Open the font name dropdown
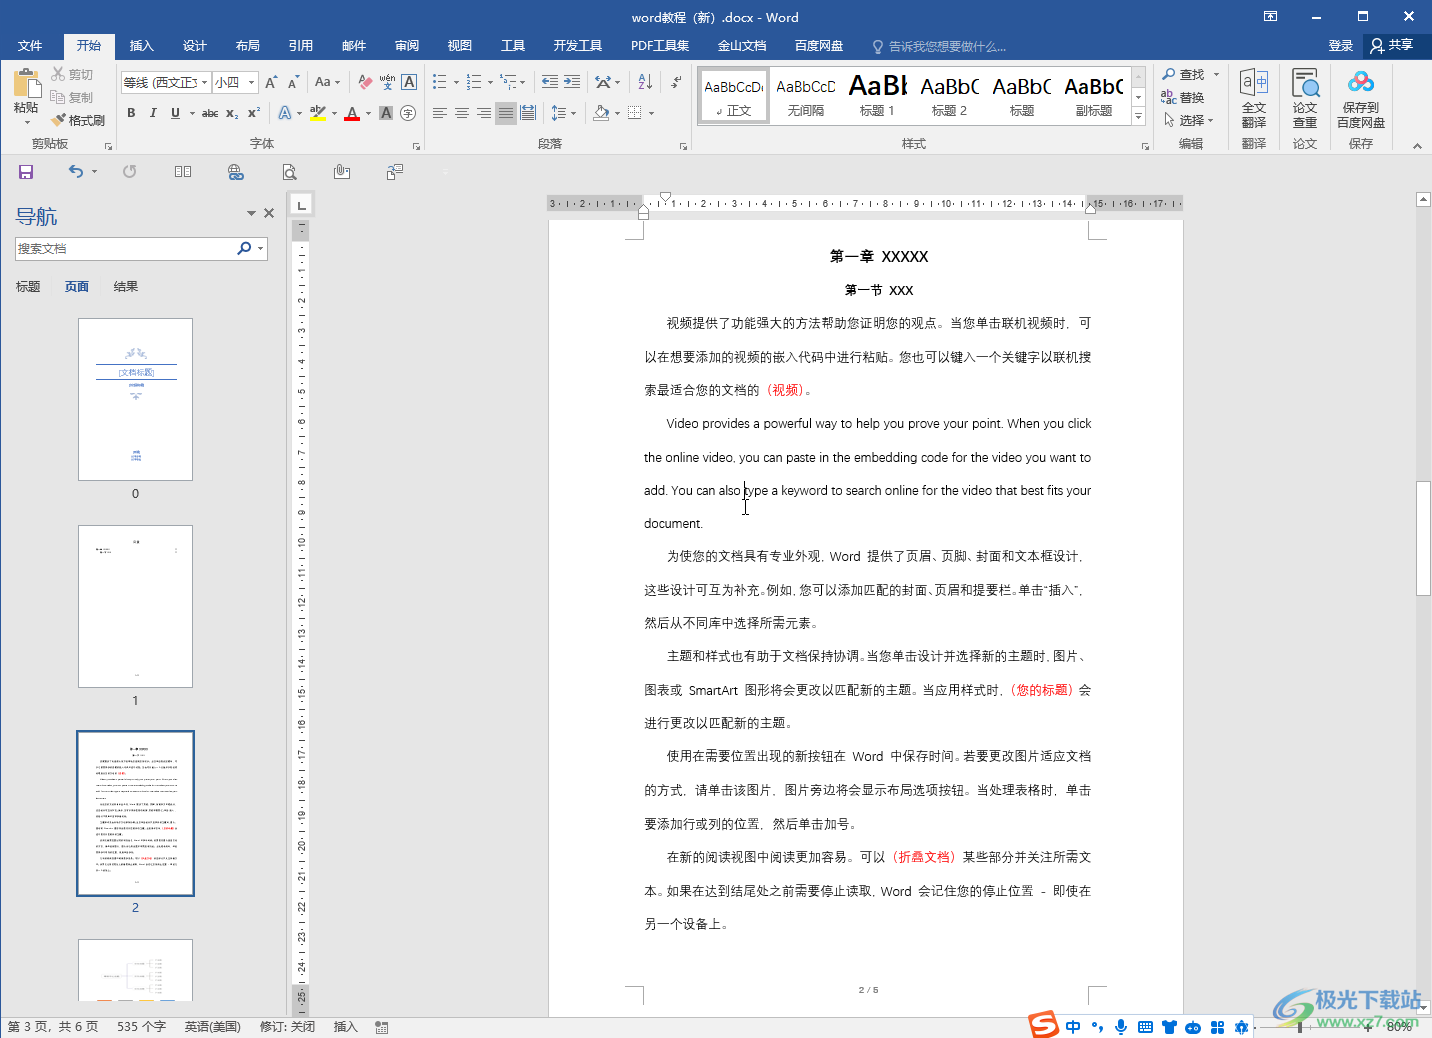This screenshot has width=1432, height=1038. tap(205, 82)
